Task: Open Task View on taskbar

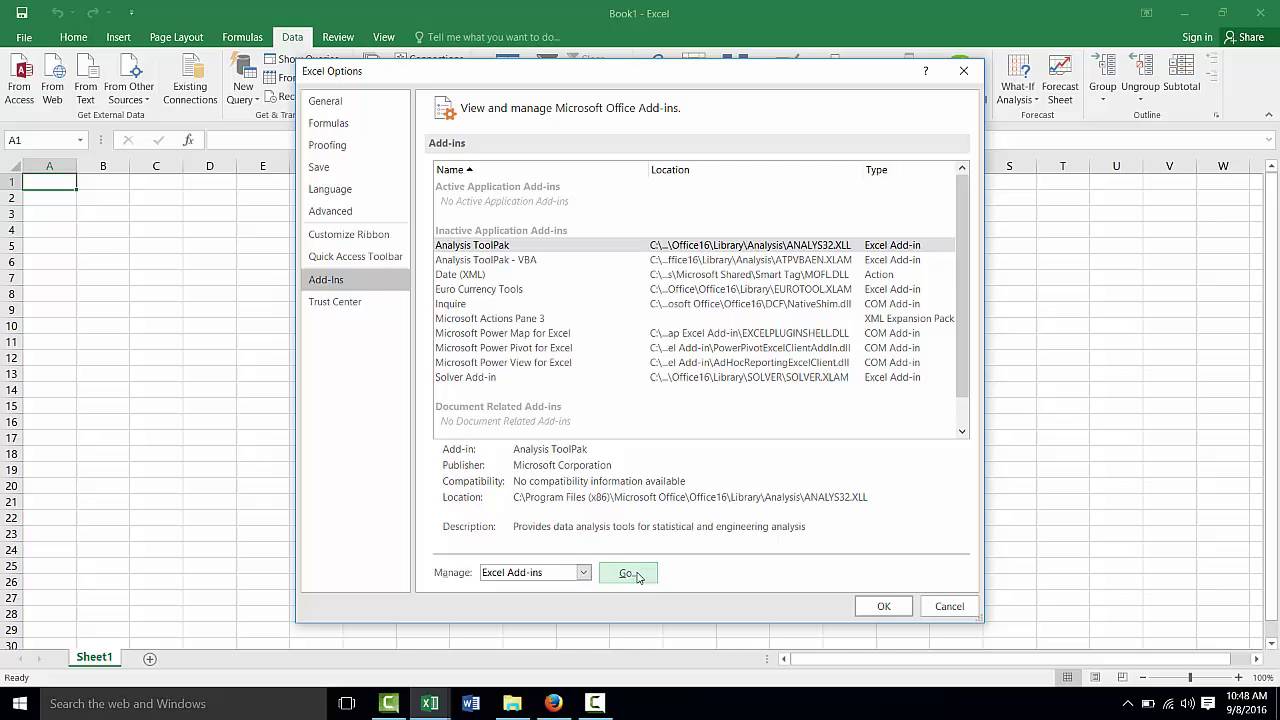Action: (x=347, y=703)
